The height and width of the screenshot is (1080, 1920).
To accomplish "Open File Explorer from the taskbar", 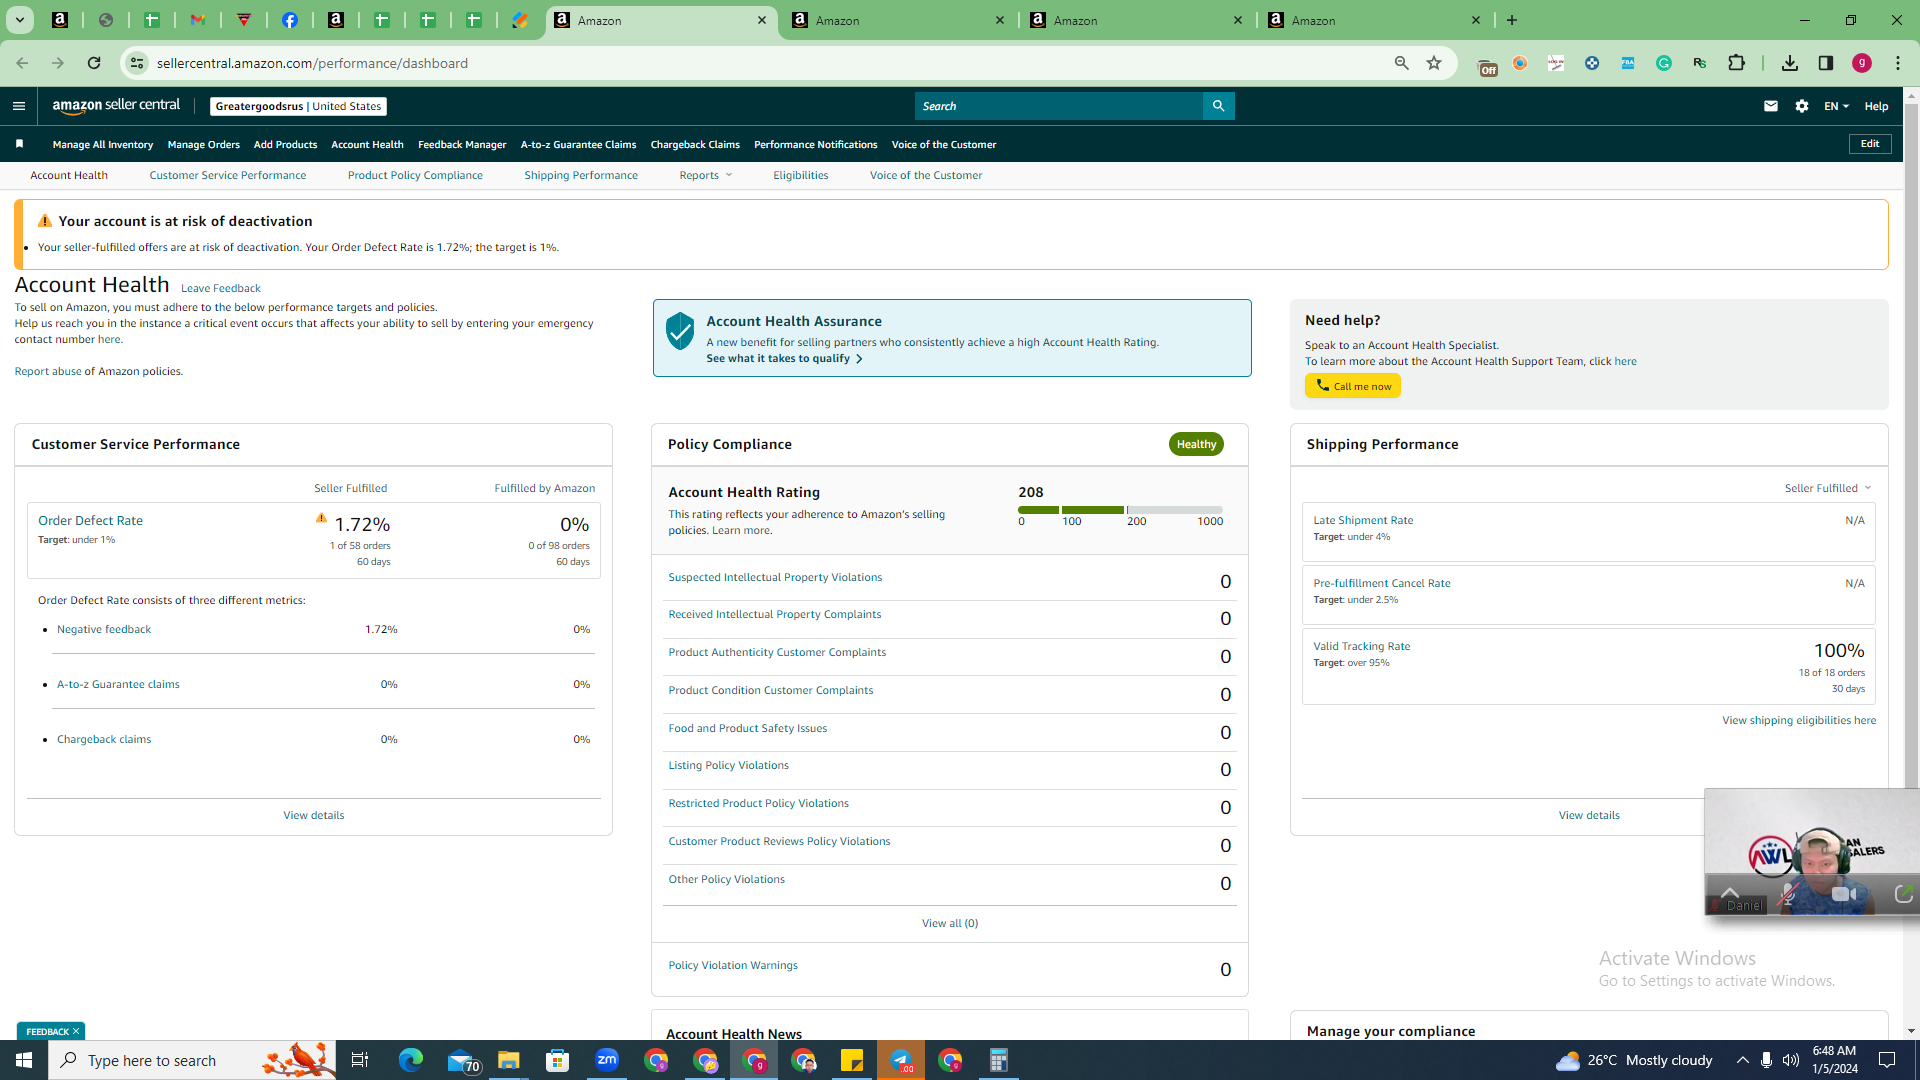I will (509, 1060).
